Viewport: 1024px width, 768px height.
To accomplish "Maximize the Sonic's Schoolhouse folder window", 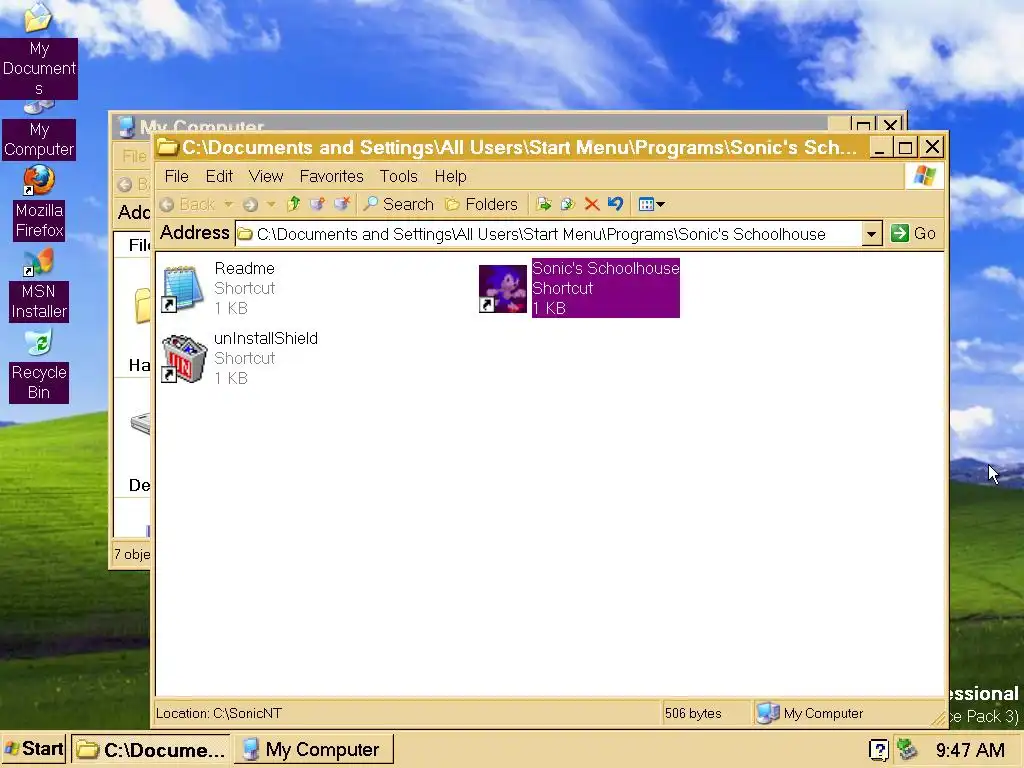I will [906, 147].
